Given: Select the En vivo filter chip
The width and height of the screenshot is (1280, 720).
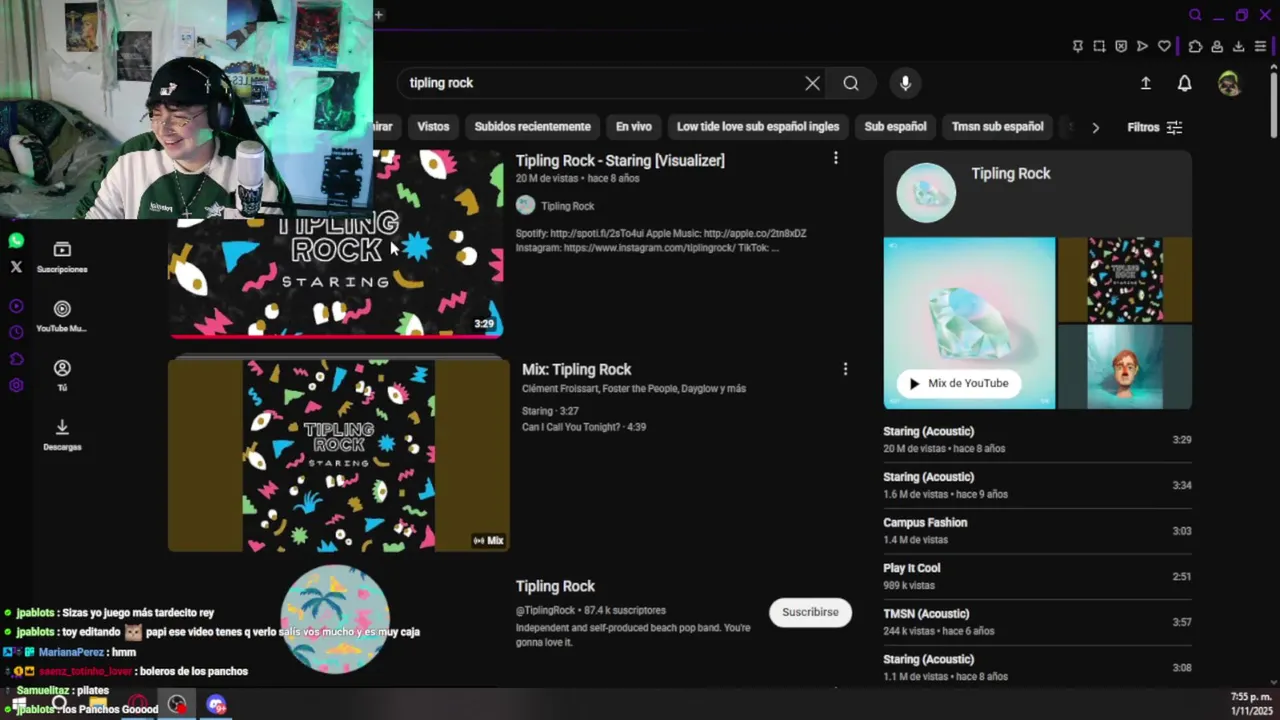Looking at the screenshot, I should tap(633, 127).
